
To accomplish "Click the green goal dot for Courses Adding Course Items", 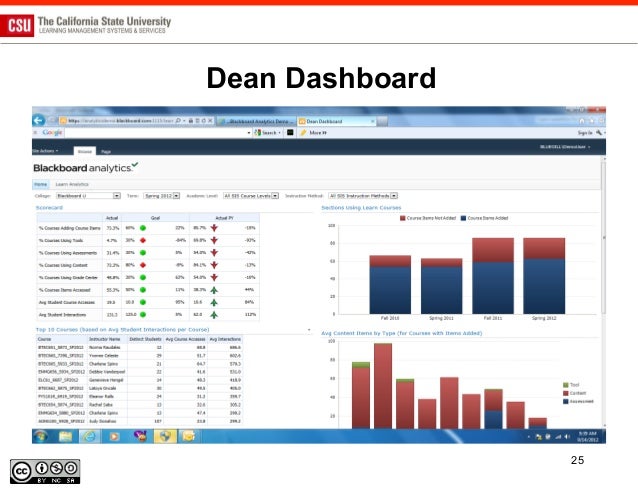I will click(143, 228).
